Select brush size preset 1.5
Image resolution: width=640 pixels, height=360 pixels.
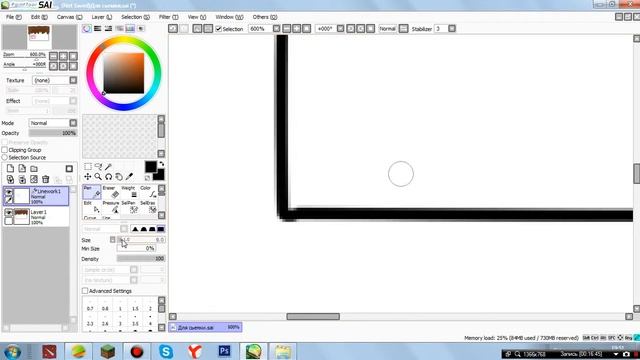coord(135,307)
